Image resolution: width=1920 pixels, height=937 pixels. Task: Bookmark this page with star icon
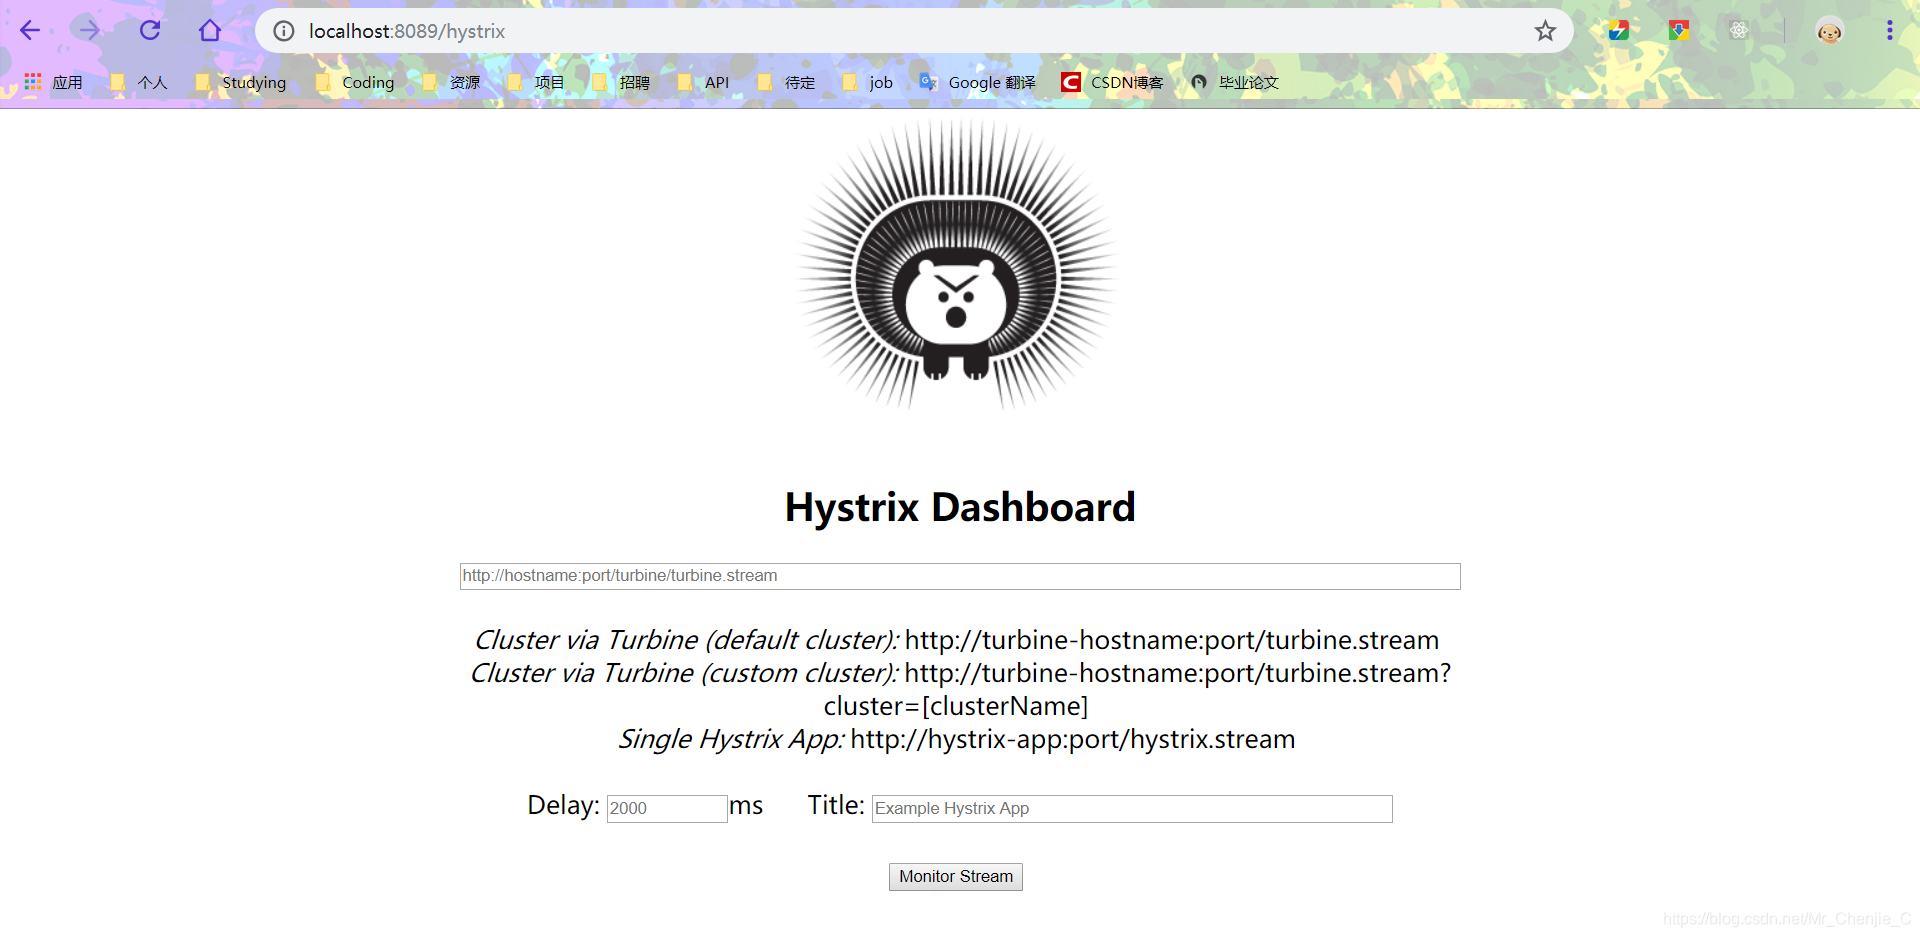point(1545,31)
